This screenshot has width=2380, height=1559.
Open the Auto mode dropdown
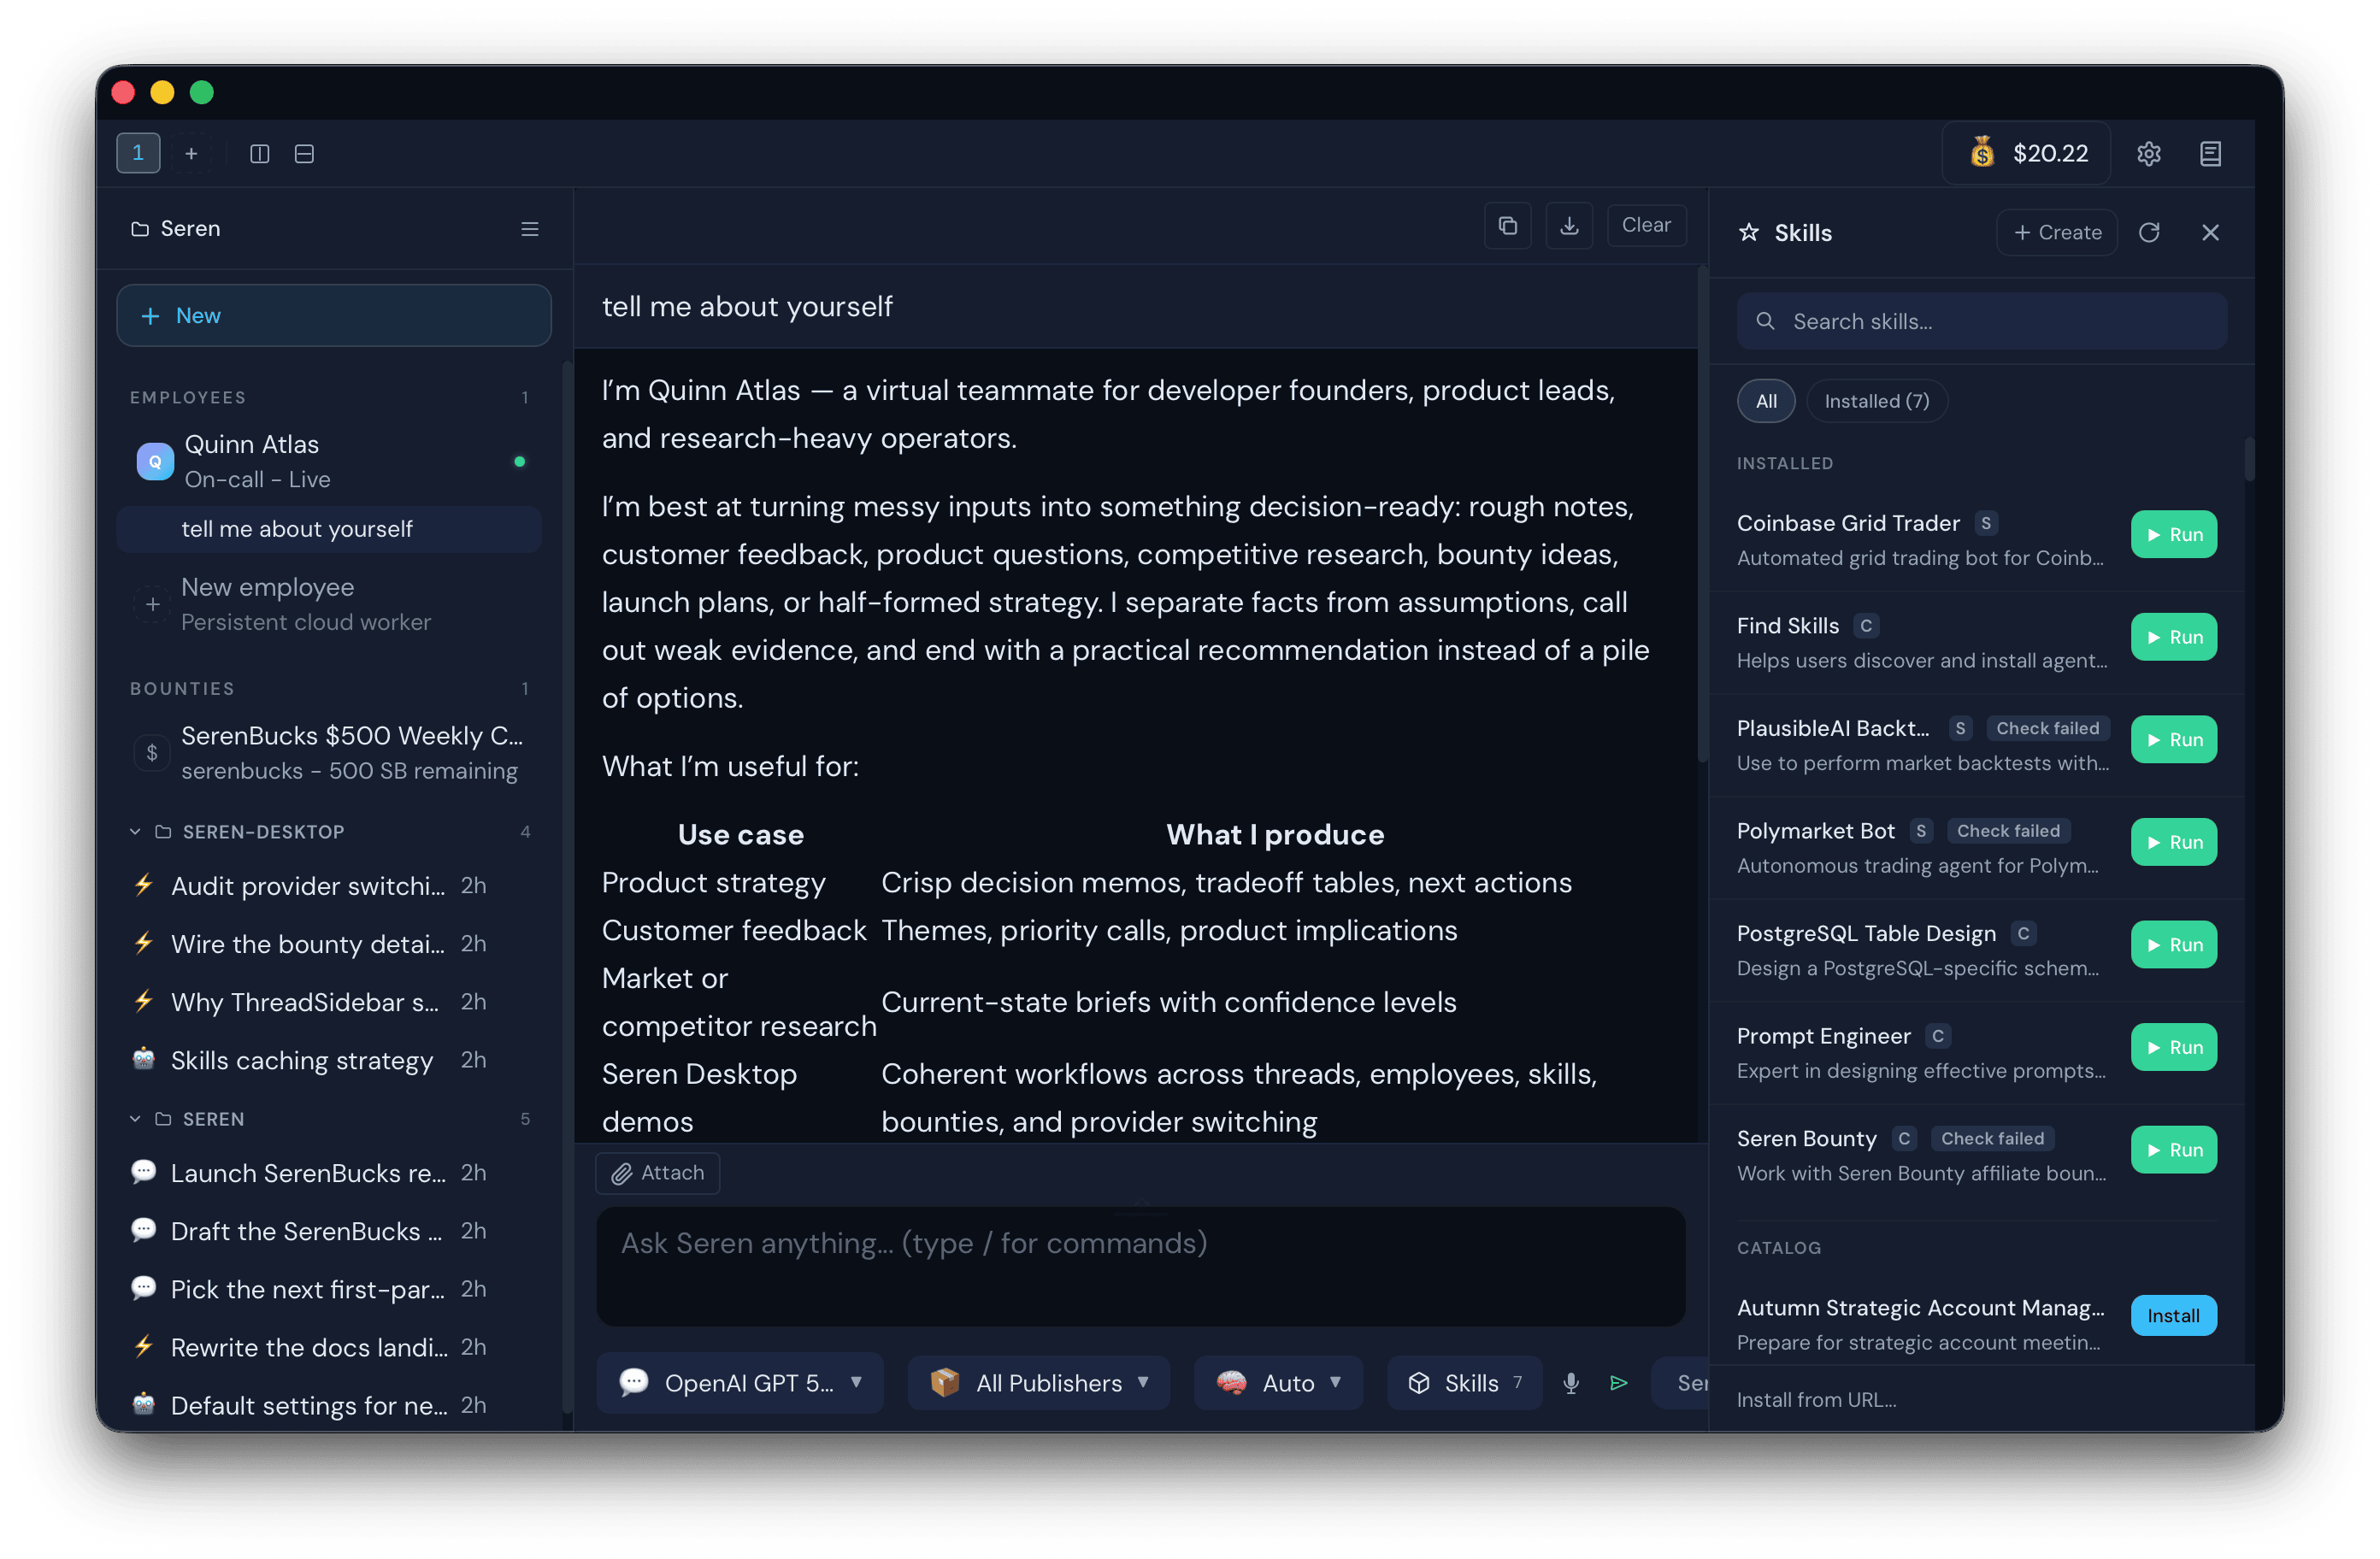point(1278,1382)
